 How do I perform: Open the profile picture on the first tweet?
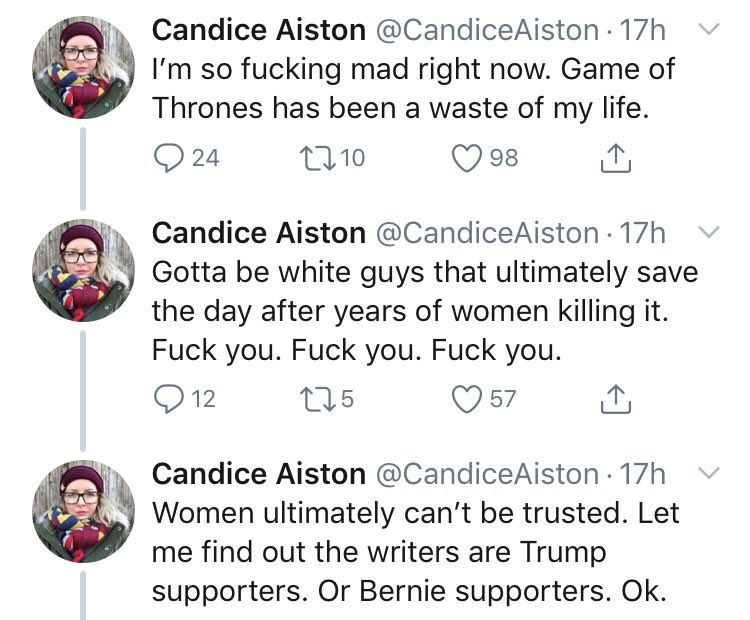(x=83, y=67)
